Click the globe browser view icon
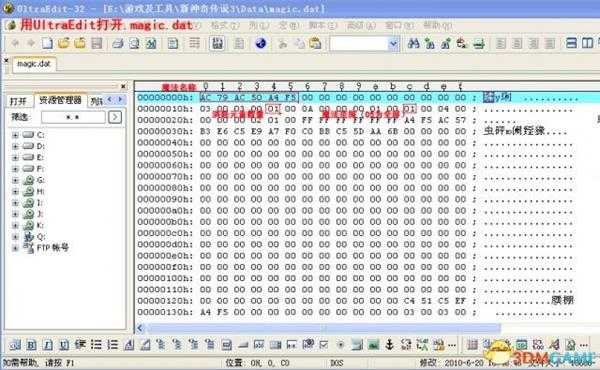 tap(261, 44)
